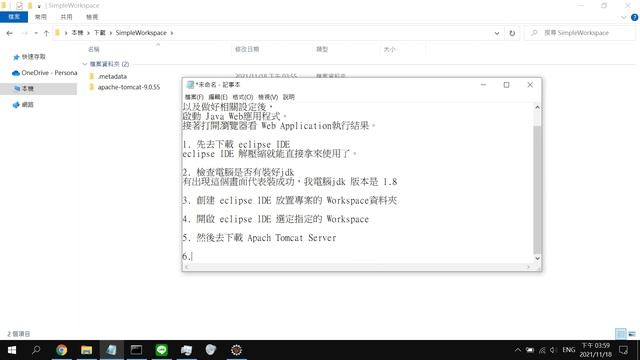Open Notepad 說明 menu

(x=289, y=97)
